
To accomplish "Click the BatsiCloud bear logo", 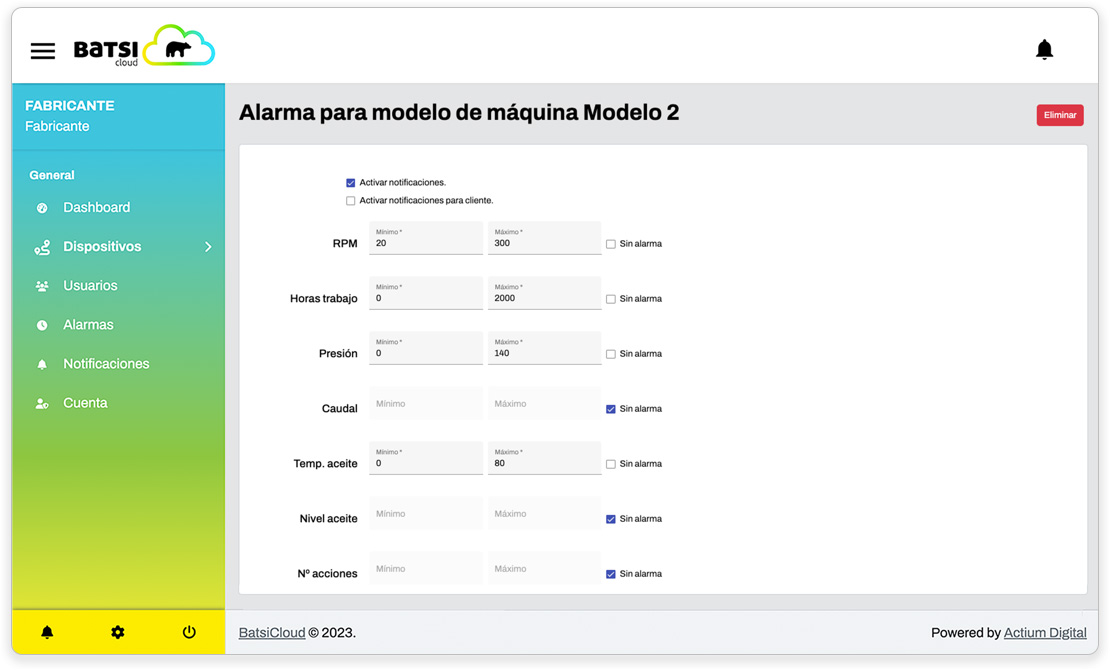I will pos(178,47).
